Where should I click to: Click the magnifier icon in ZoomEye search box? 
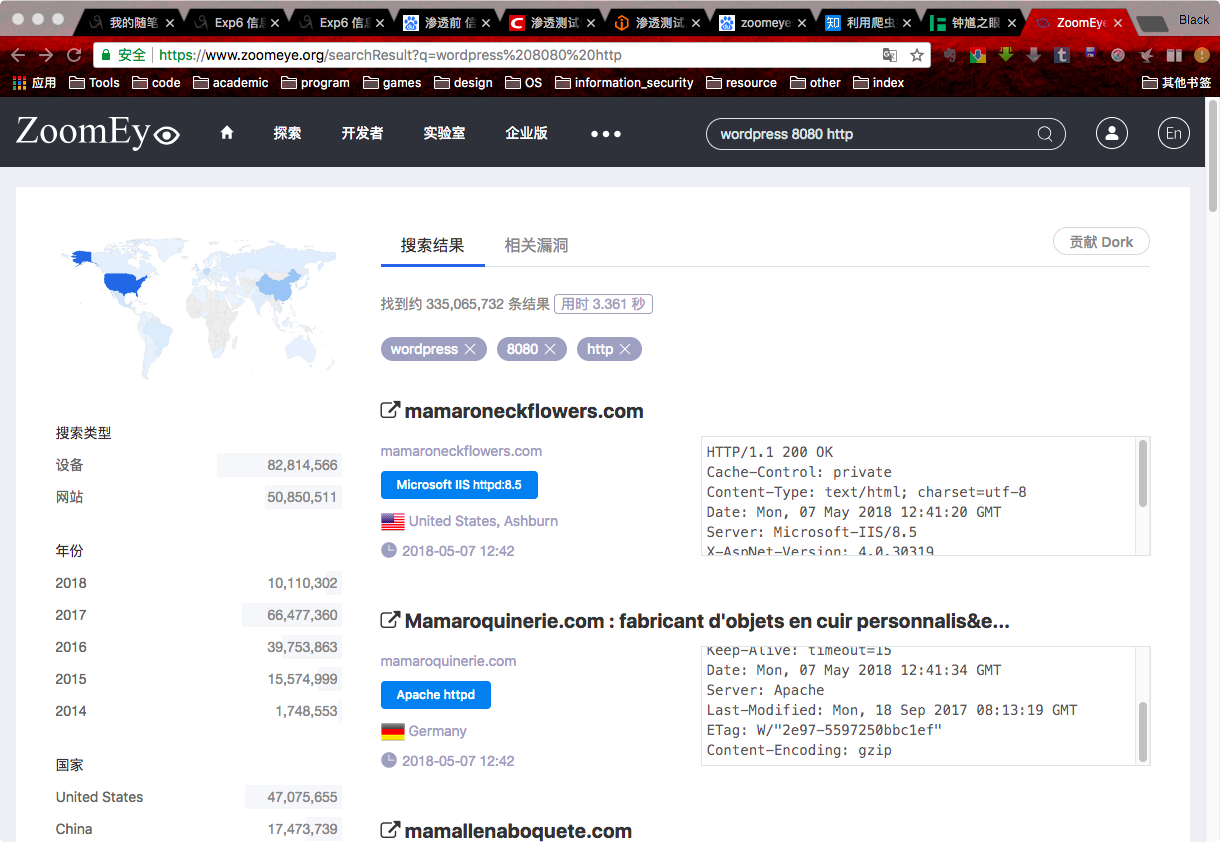point(1045,134)
